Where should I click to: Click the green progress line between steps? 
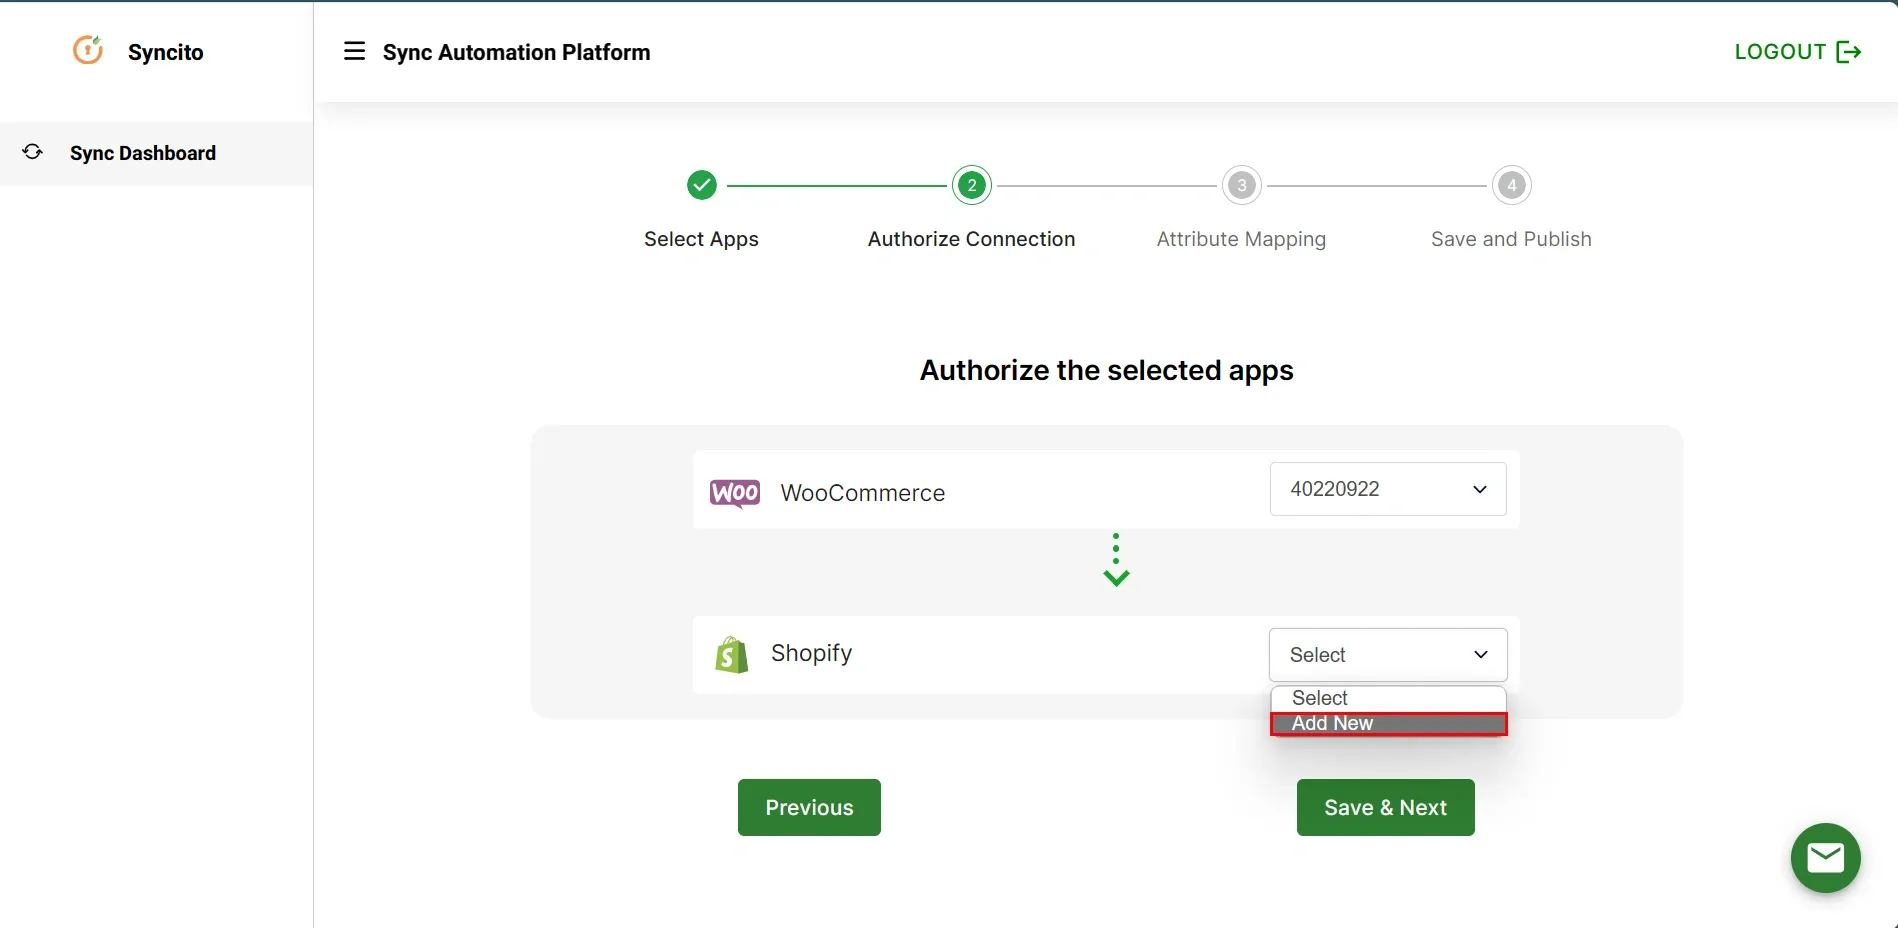835,185
